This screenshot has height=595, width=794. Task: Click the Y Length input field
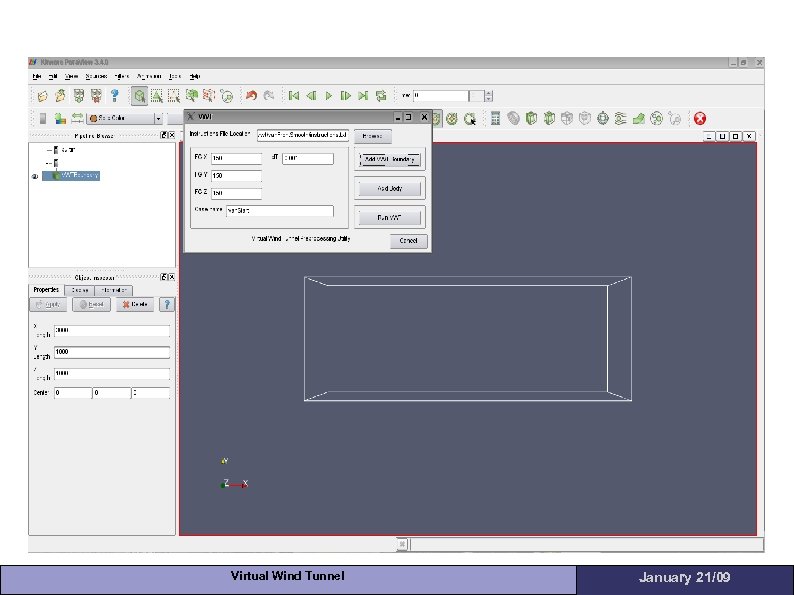(x=112, y=352)
